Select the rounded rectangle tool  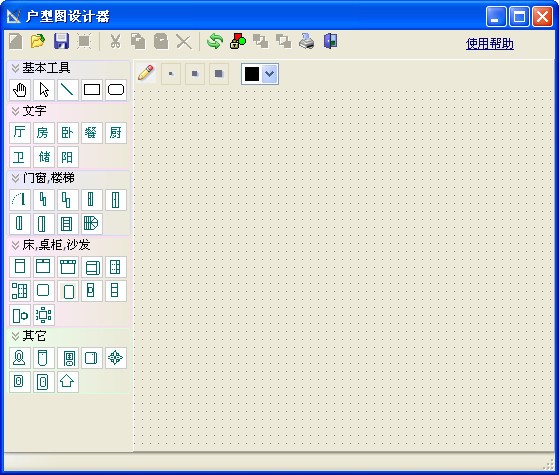[x=116, y=90]
